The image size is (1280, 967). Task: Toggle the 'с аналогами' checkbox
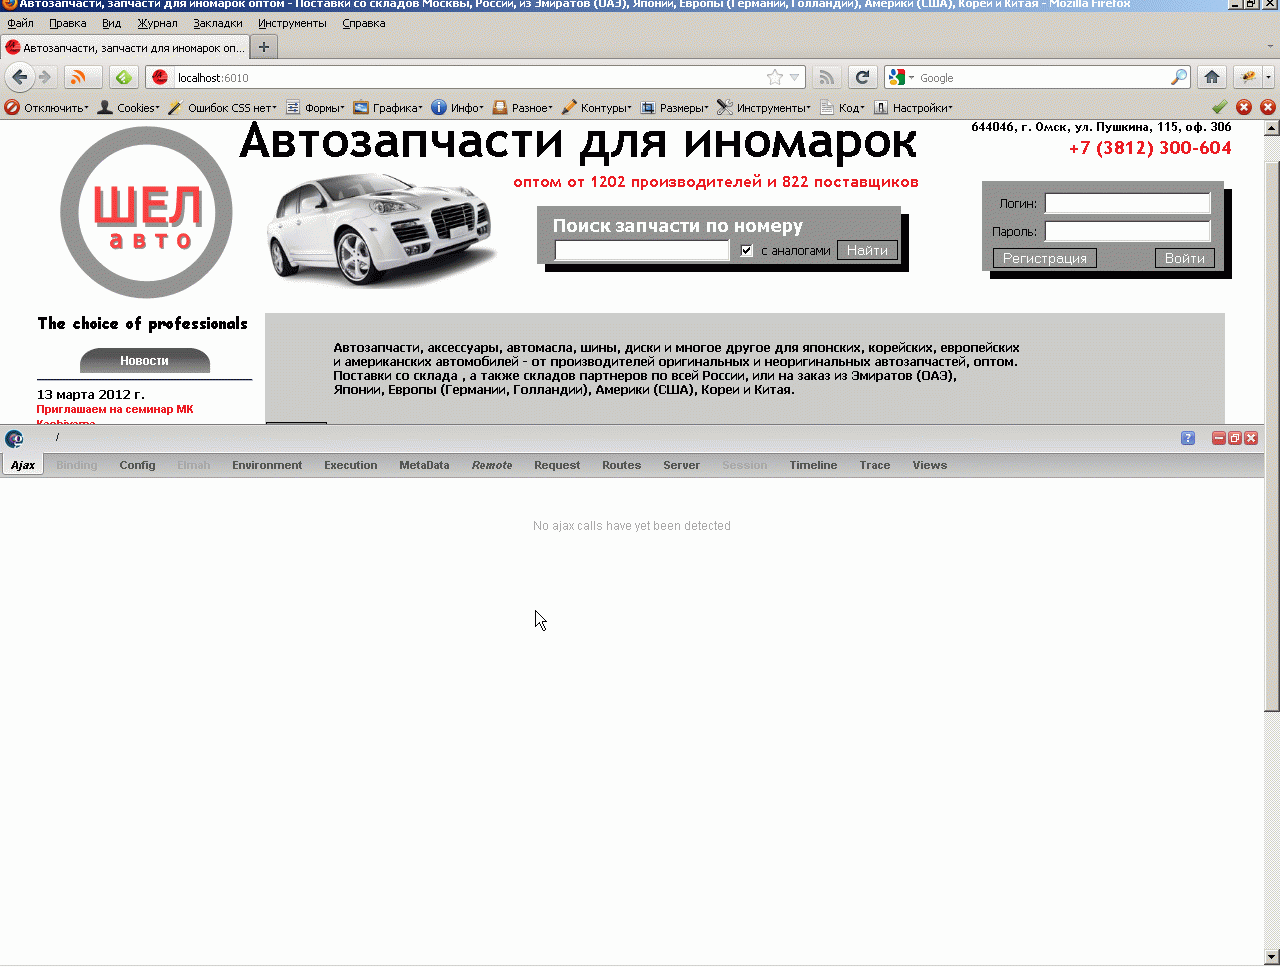(x=747, y=251)
